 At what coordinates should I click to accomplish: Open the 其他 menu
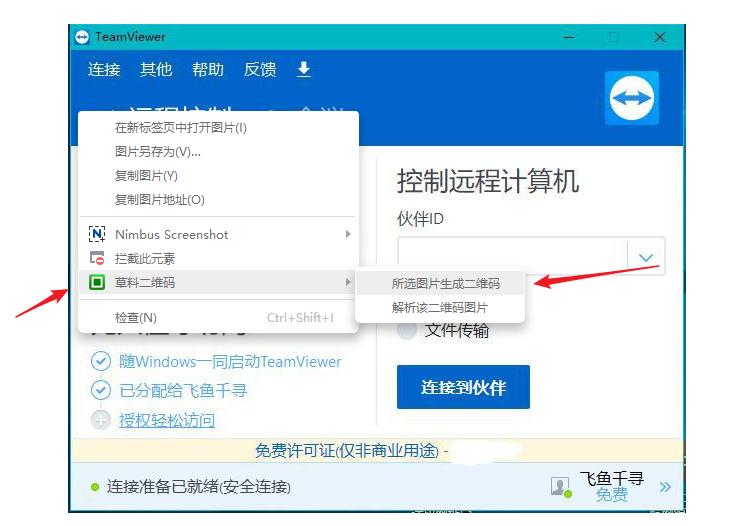click(x=156, y=69)
